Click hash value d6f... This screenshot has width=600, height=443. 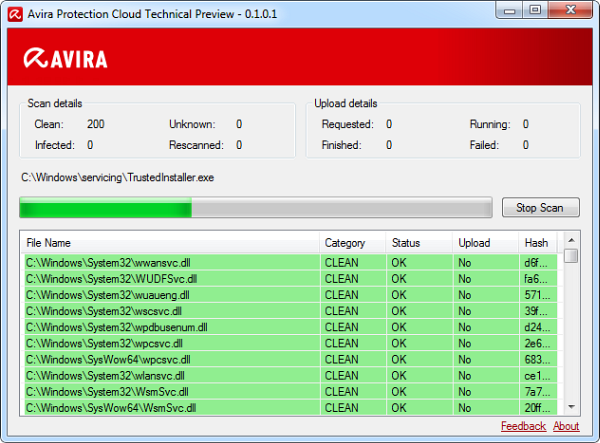[536, 263]
